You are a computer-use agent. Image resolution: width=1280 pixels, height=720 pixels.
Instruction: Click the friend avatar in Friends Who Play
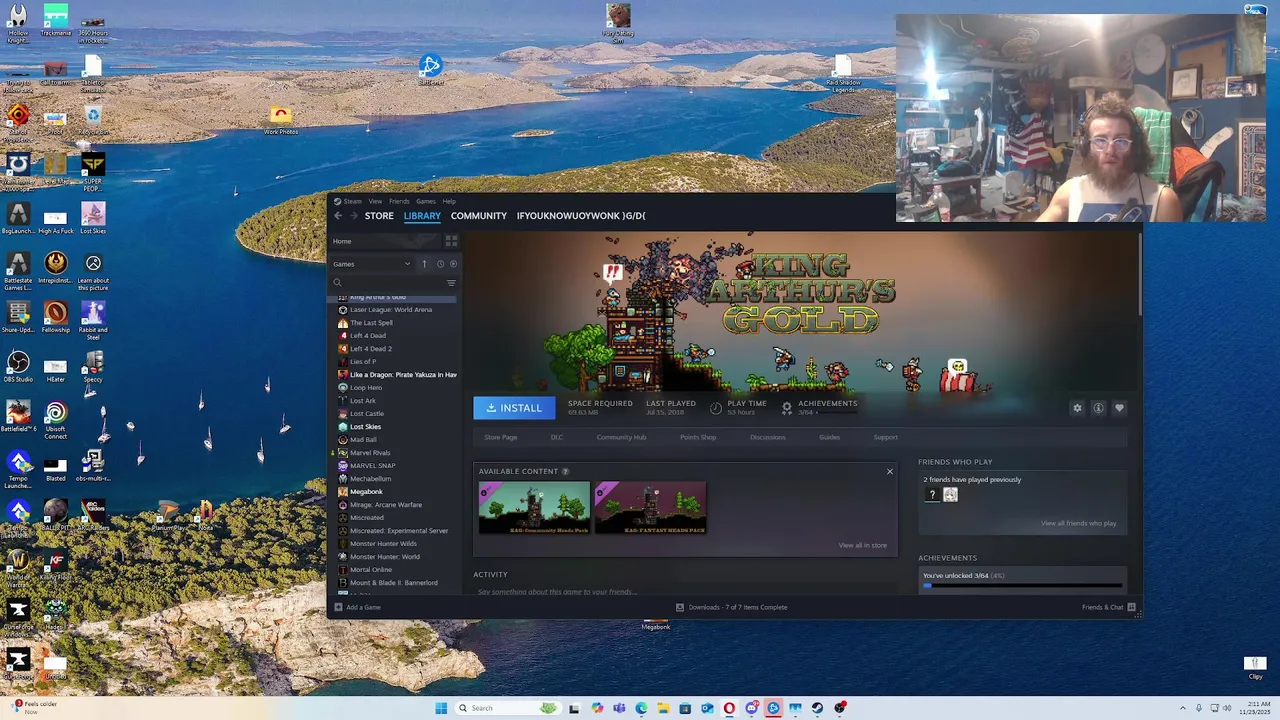pos(950,495)
